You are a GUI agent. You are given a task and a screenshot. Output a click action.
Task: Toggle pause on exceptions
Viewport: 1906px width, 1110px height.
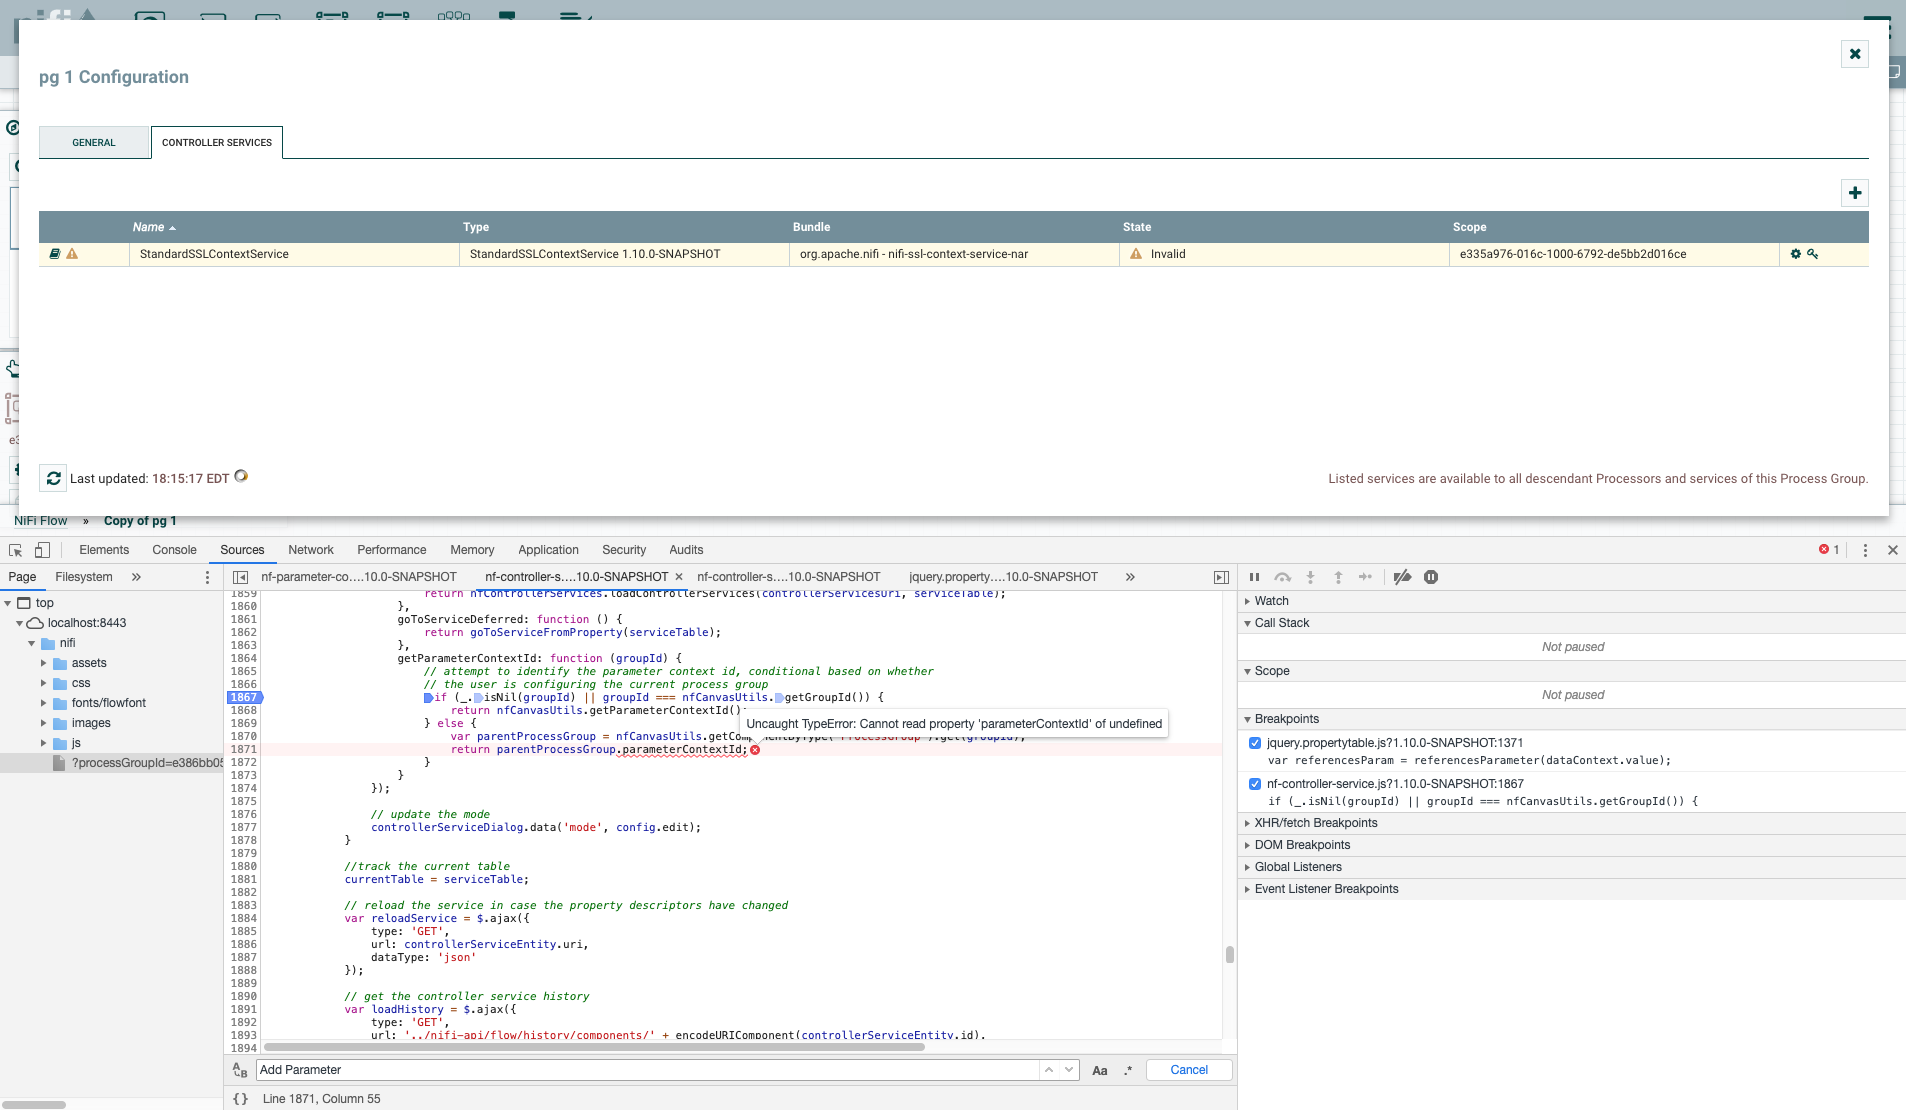[1431, 577]
